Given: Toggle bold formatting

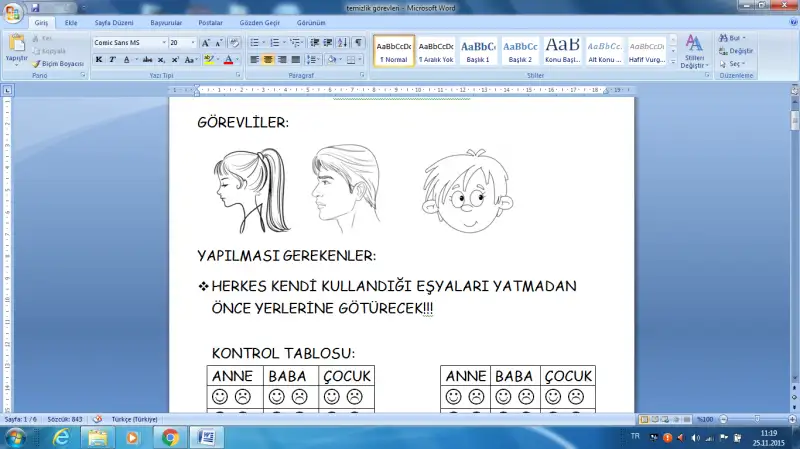Looking at the screenshot, I should point(98,60).
